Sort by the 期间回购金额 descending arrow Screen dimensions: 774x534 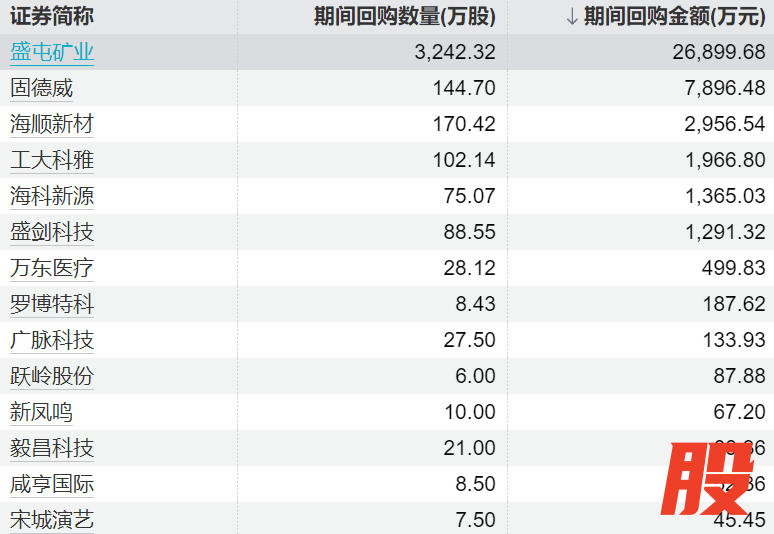click(x=571, y=16)
